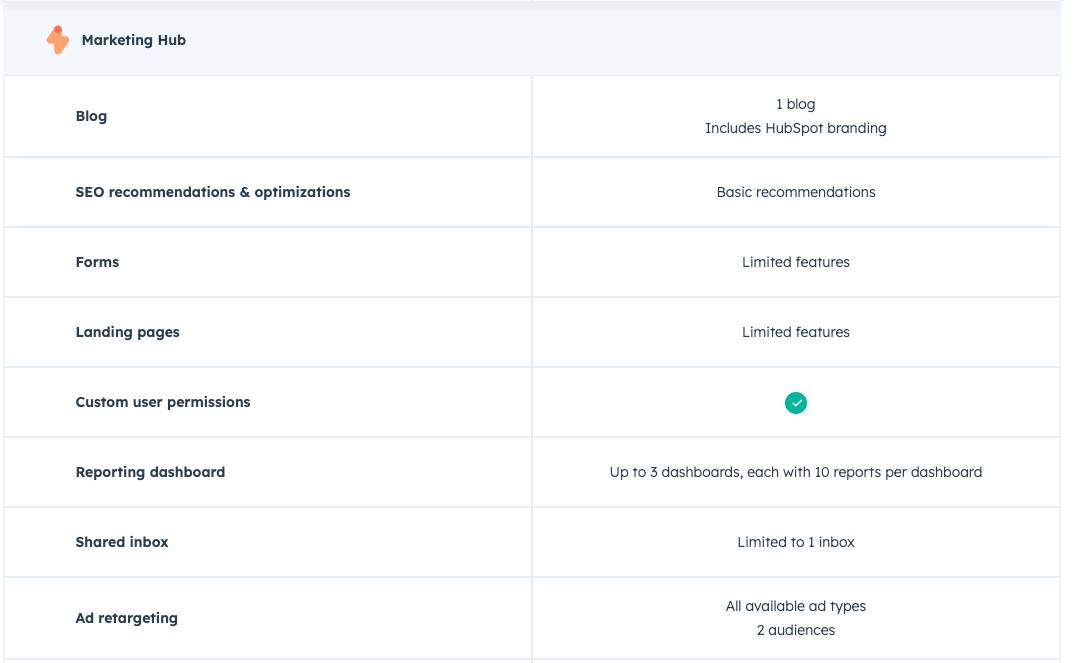Select the Marketing Hub section heading
This screenshot has width=1073, height=663.
tap(133, 40)
